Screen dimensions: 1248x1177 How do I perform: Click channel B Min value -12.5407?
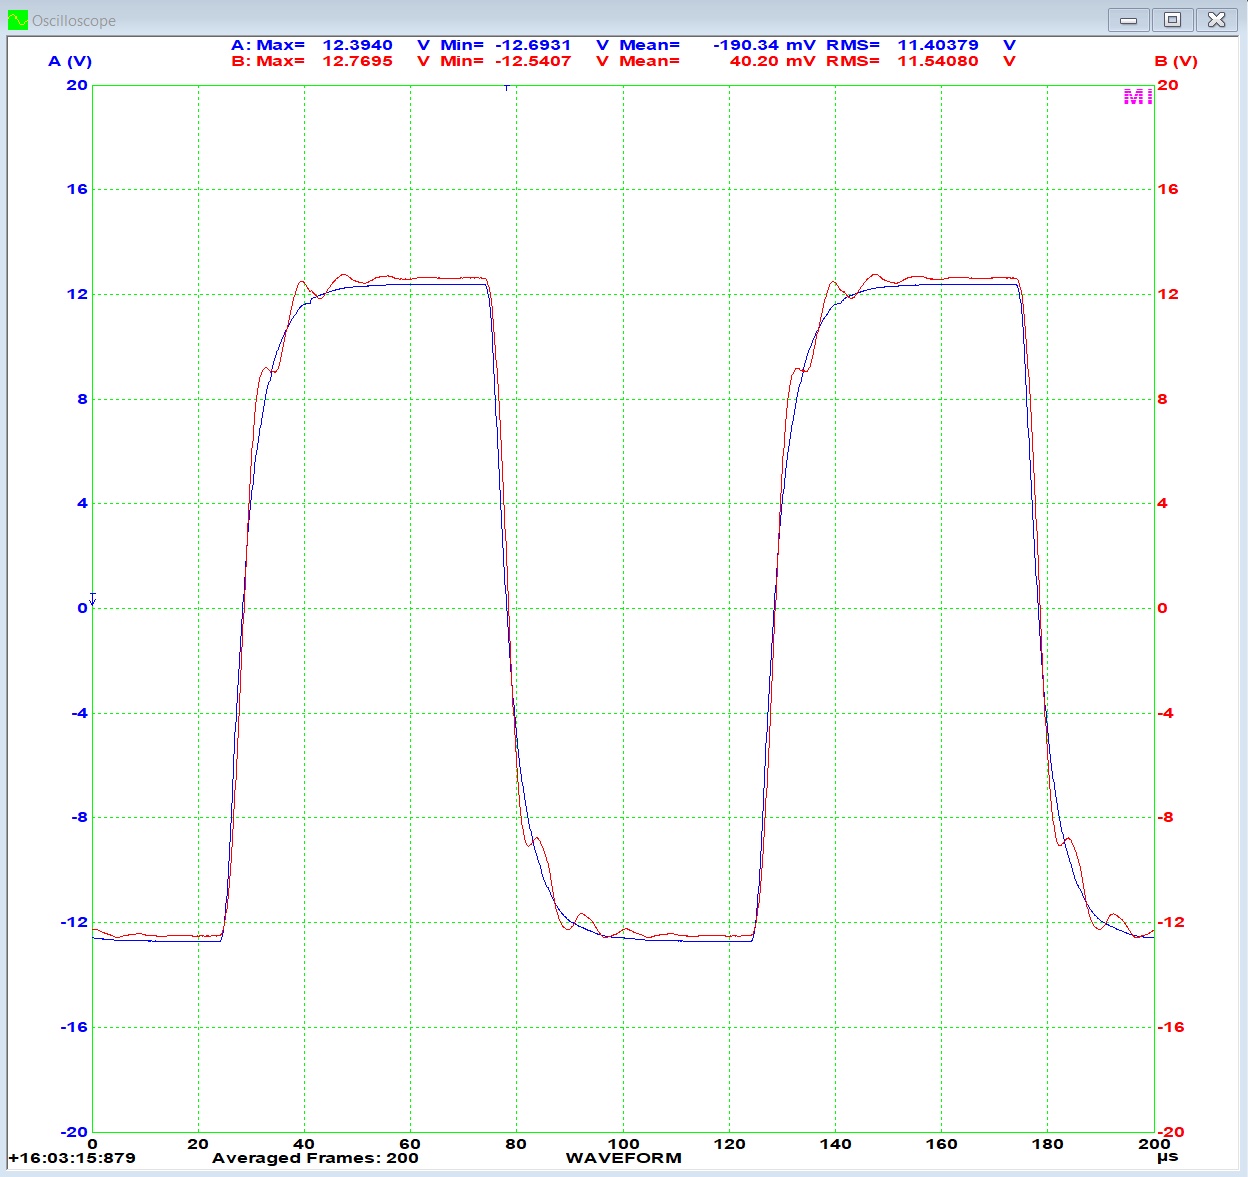[533, 61]
